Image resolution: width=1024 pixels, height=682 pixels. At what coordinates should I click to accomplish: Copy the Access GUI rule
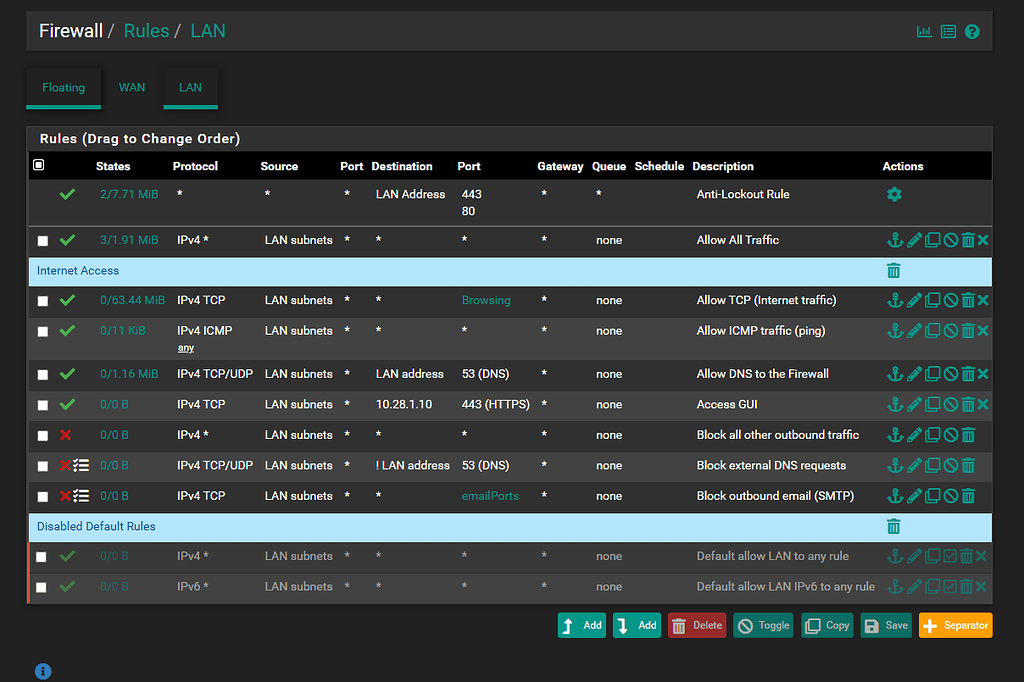tap(931, 404)
